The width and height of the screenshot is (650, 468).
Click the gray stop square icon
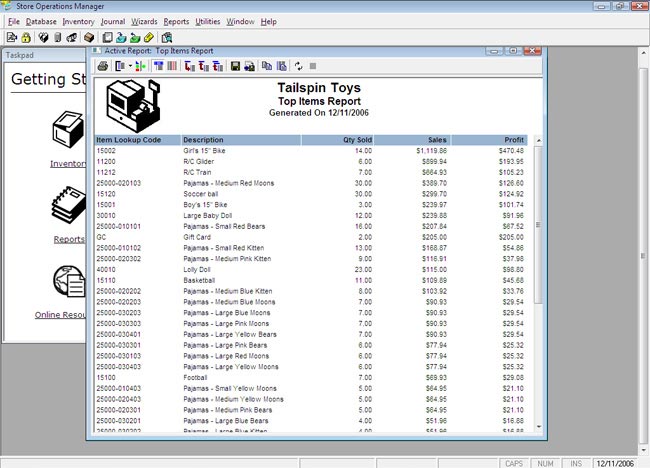click(313, 66)
